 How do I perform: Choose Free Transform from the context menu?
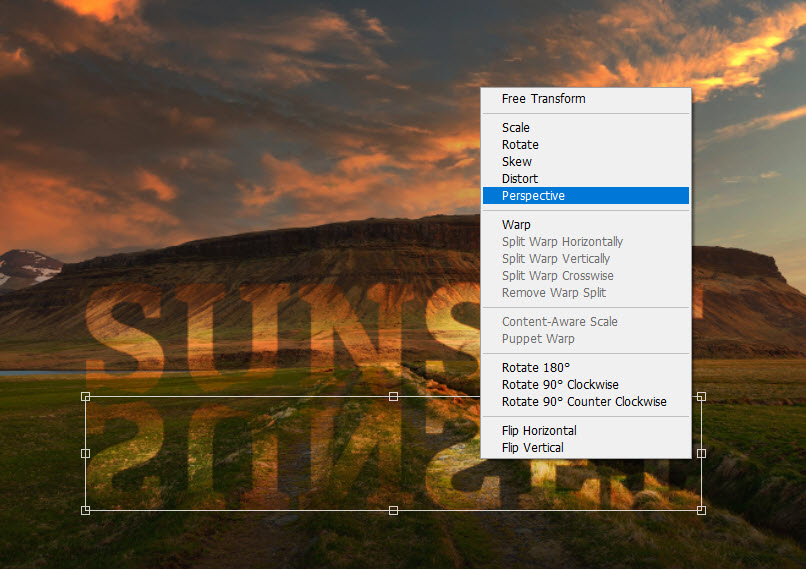tap(543, 99)
